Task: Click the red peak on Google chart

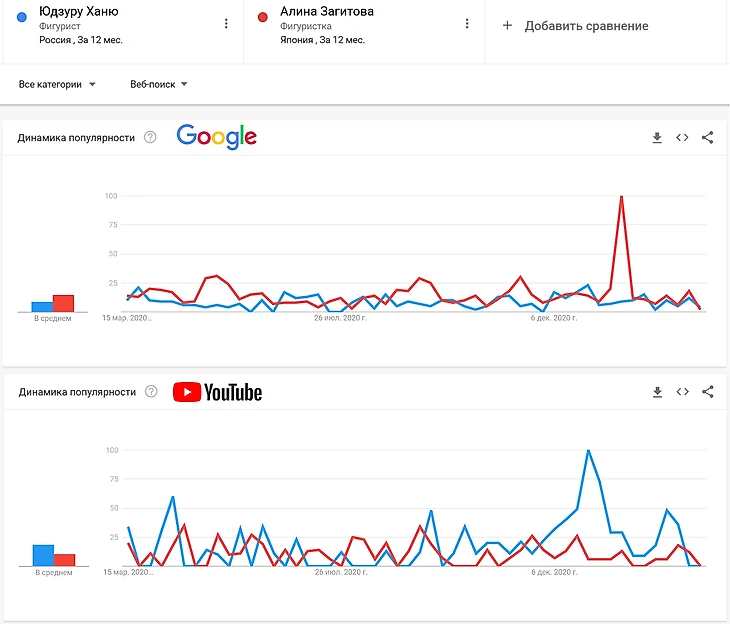Action: point(622,197)
